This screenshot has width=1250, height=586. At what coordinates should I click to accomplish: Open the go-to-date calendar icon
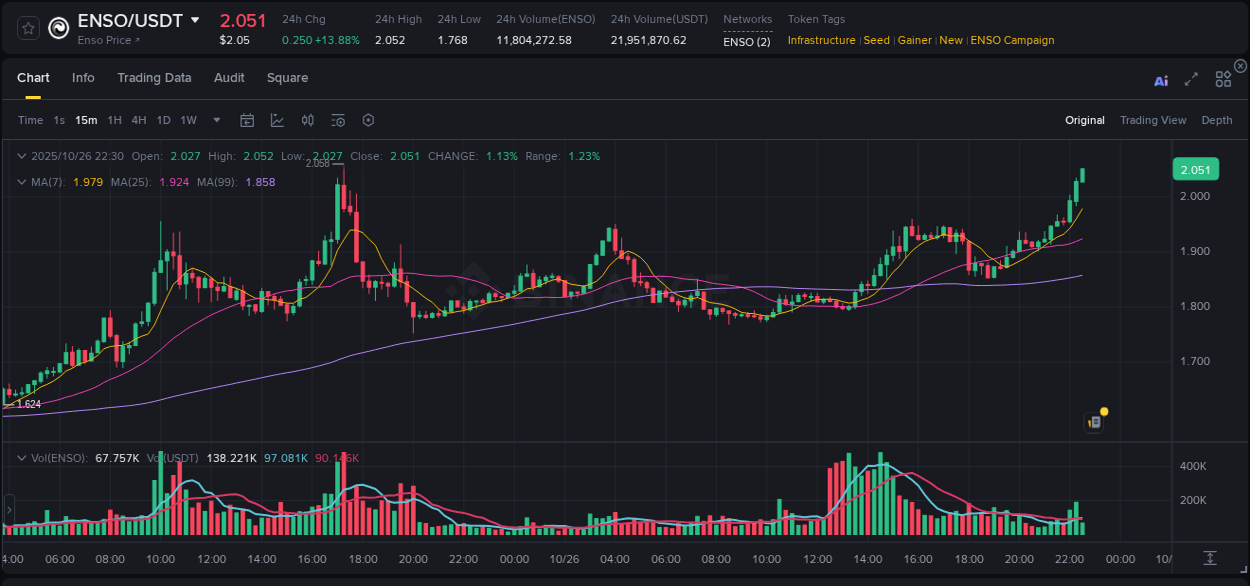click(247, 120)
